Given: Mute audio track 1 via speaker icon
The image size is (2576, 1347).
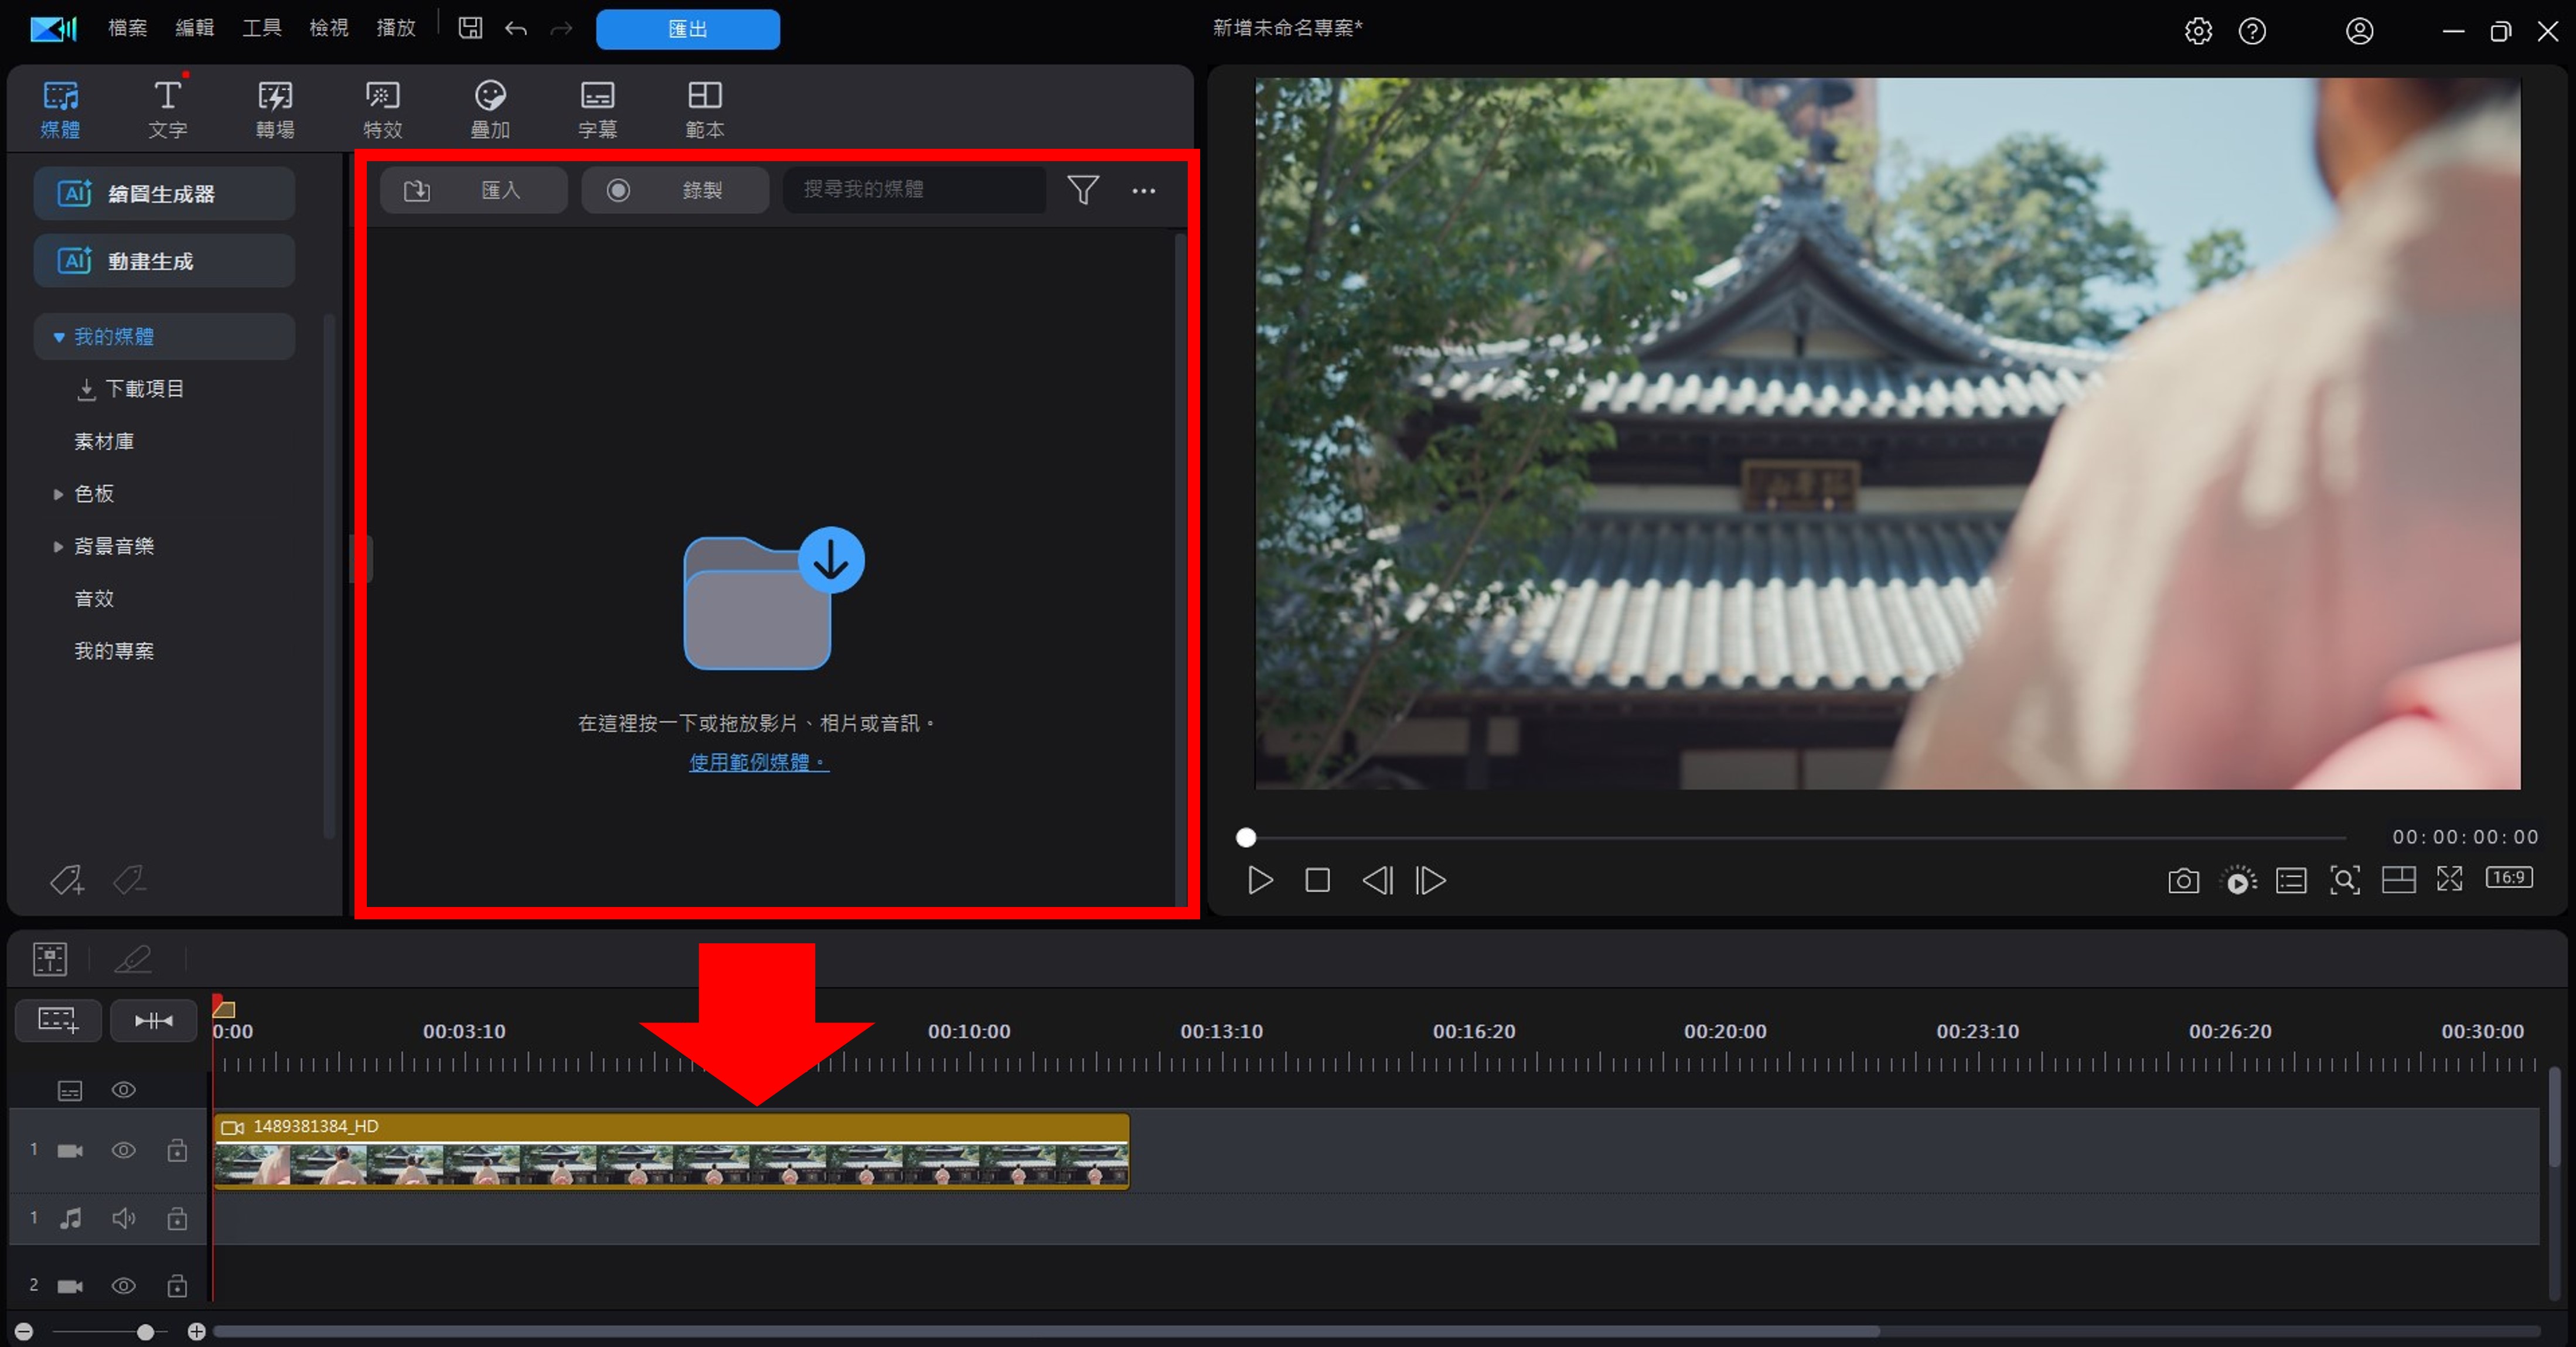Looking at the screenshot, I should 123,1218.
